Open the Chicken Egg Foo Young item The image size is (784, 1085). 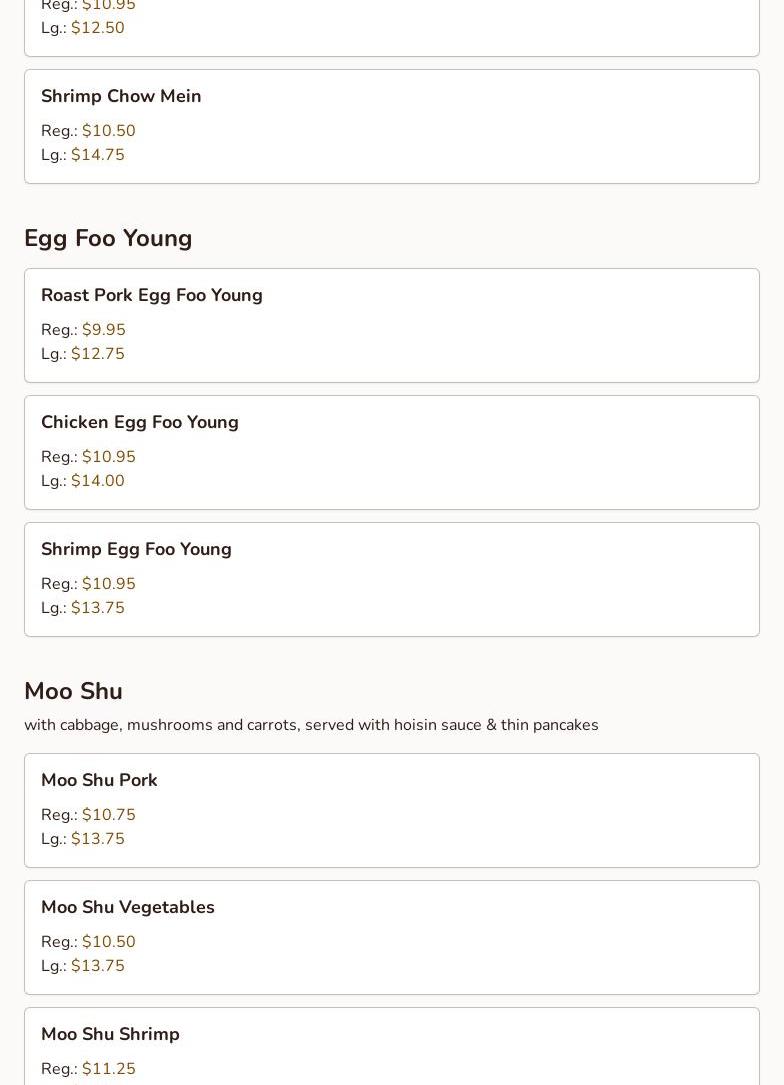[x=140, y=422]
